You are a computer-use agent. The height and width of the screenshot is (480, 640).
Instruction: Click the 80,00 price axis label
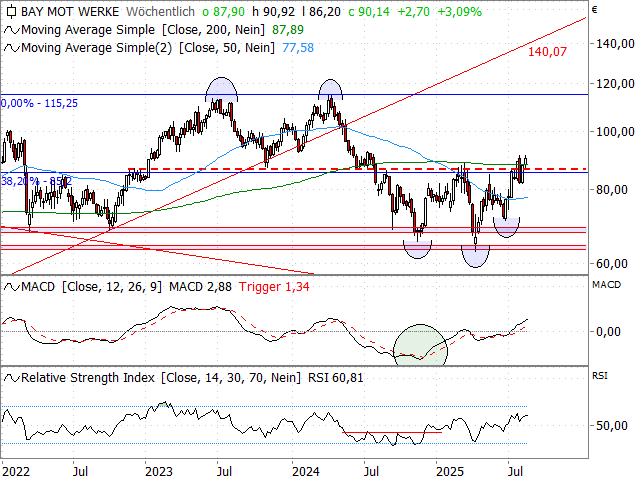(x=611, y=190)
